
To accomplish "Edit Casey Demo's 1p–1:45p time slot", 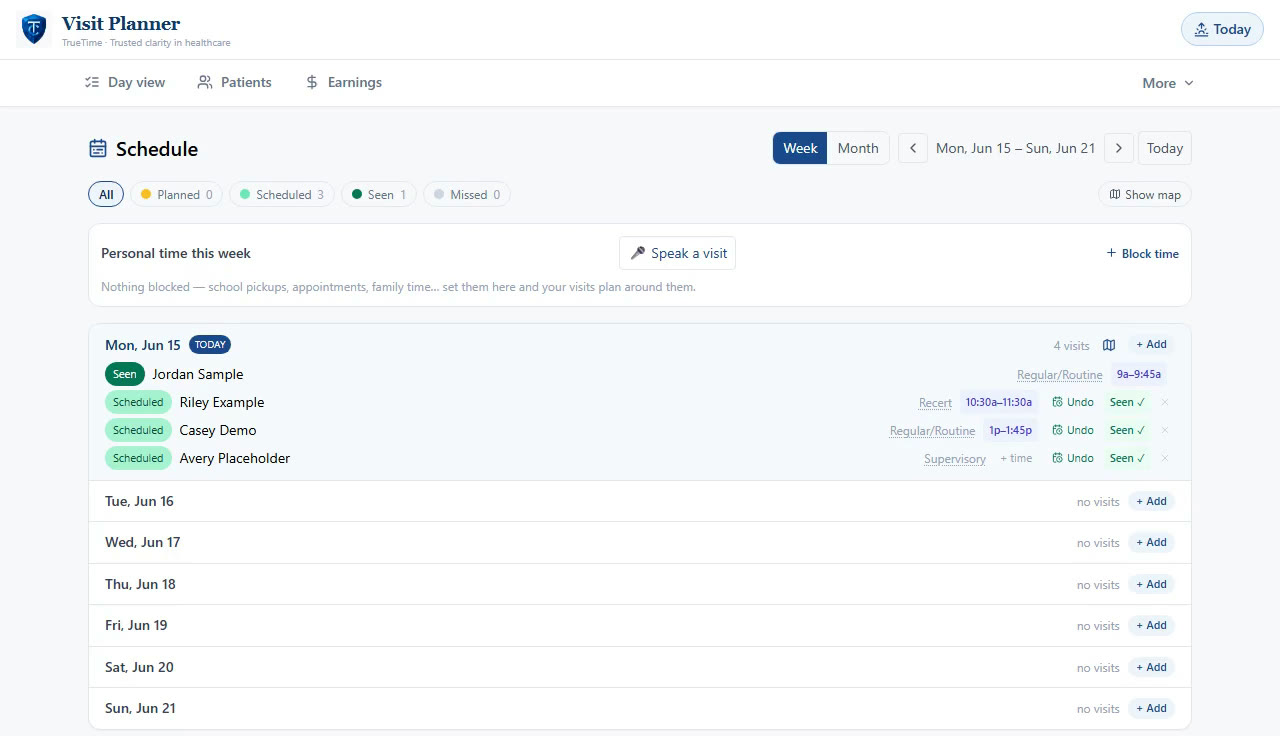I will pos(1011,430).
